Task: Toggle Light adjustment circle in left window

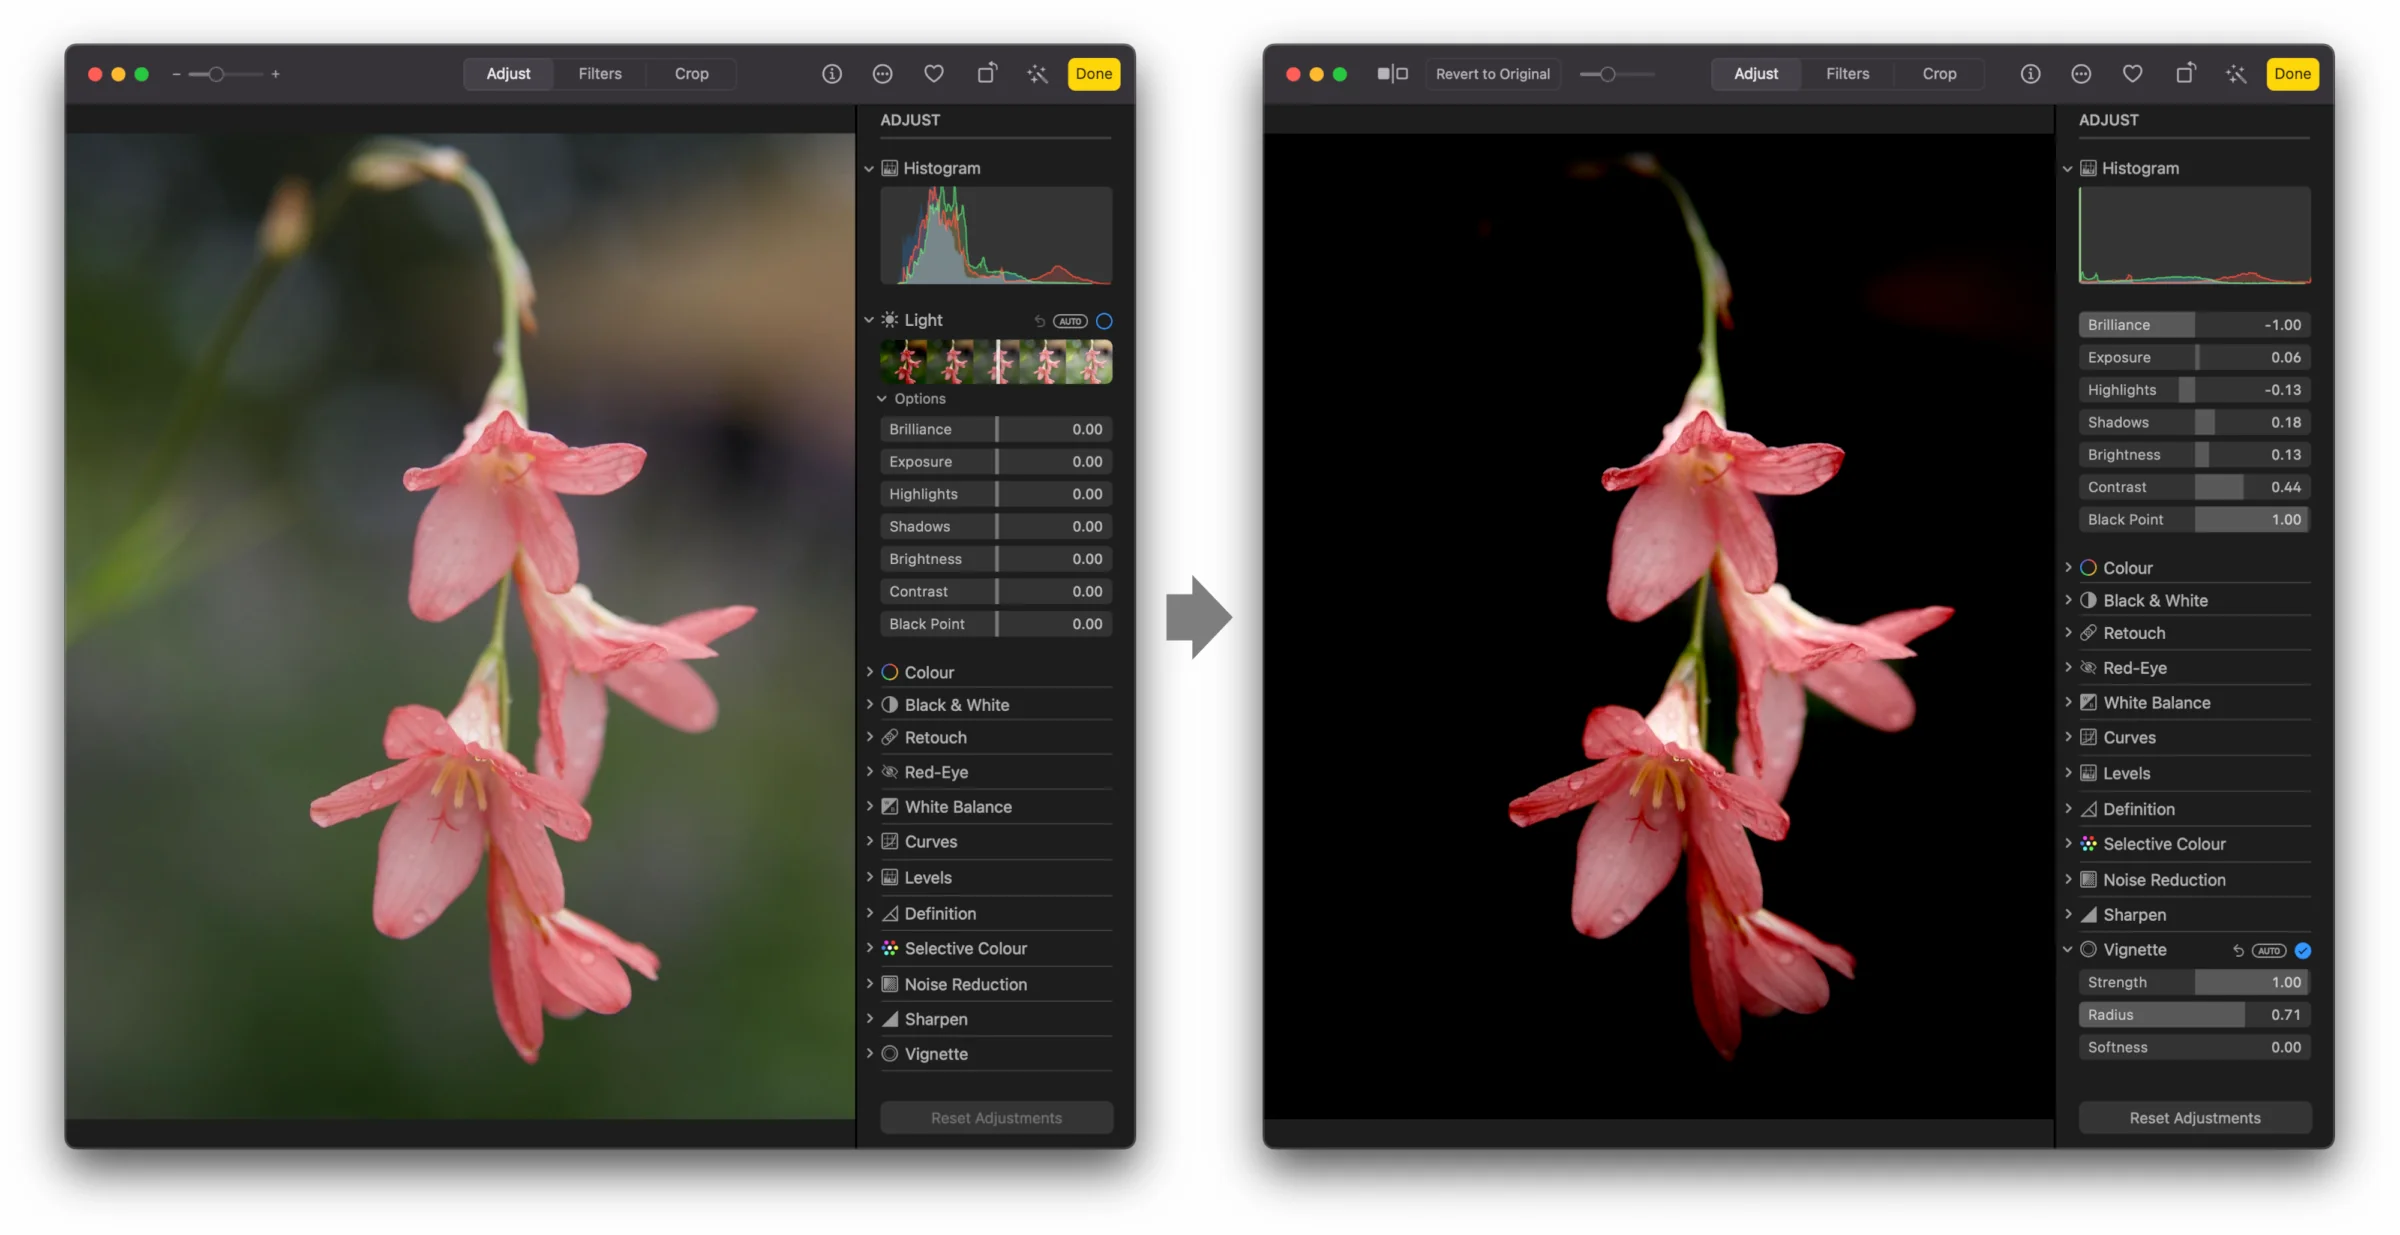Action: 1104,321
